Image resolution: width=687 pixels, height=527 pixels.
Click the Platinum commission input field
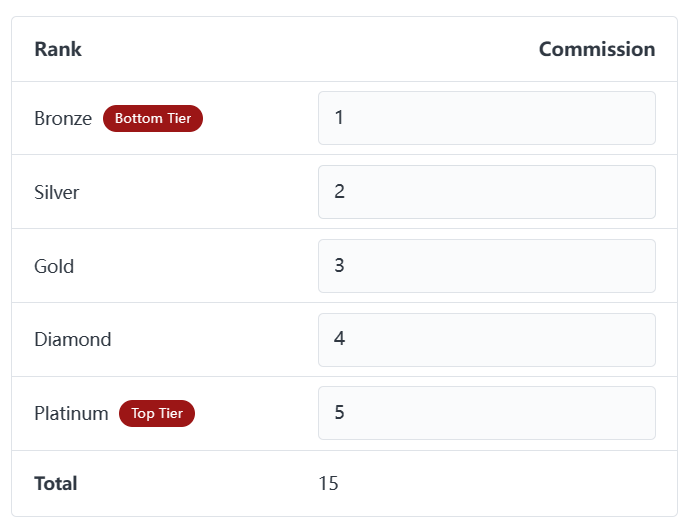tap(486, 413)
